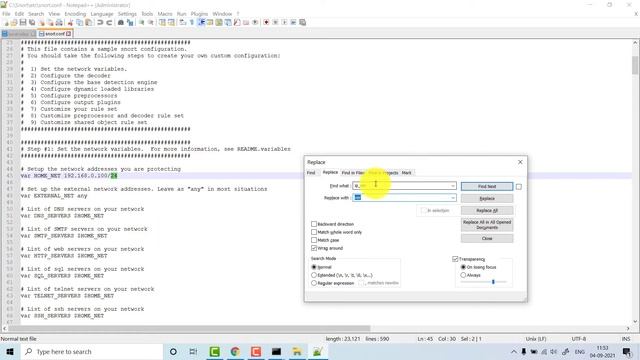
Task: Enable the Match case checkbox
Action: pos(314,240)
